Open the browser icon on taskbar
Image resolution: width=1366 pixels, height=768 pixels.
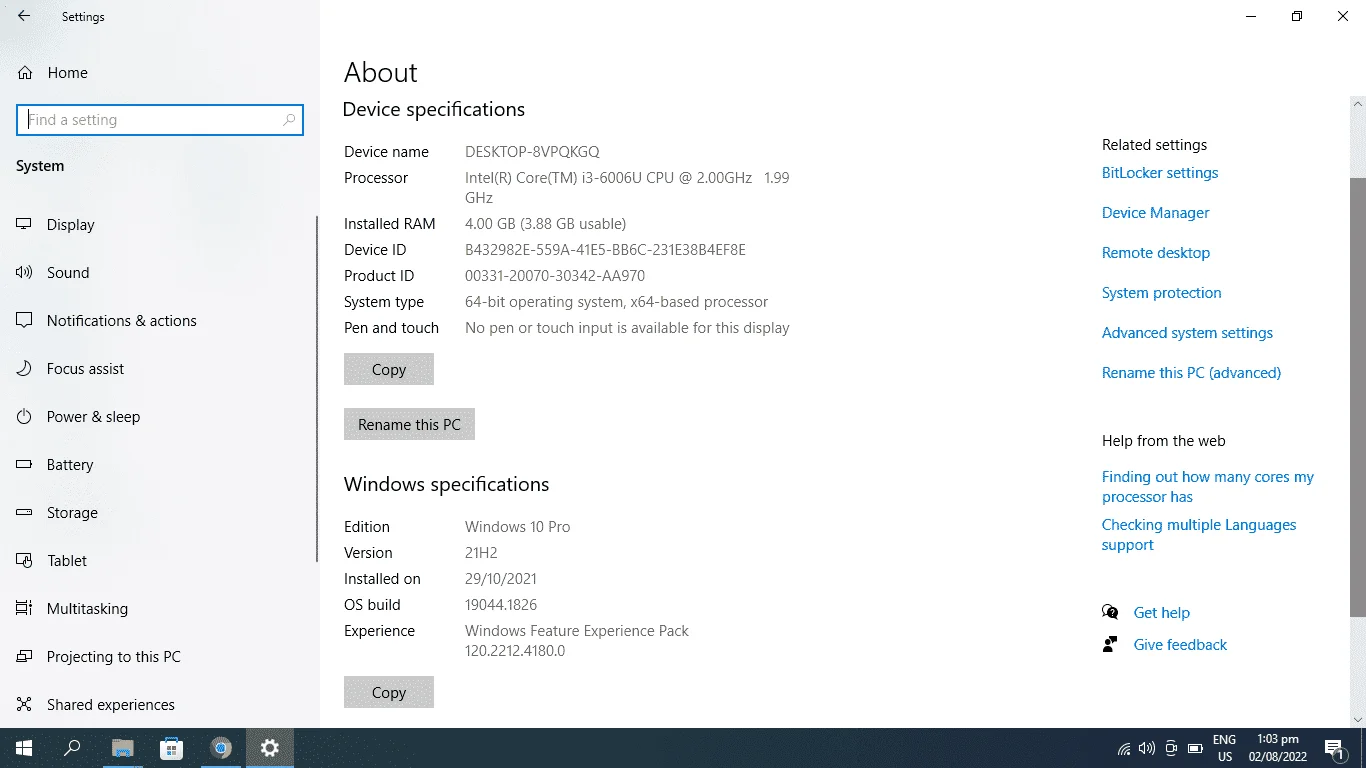point(221,748)
